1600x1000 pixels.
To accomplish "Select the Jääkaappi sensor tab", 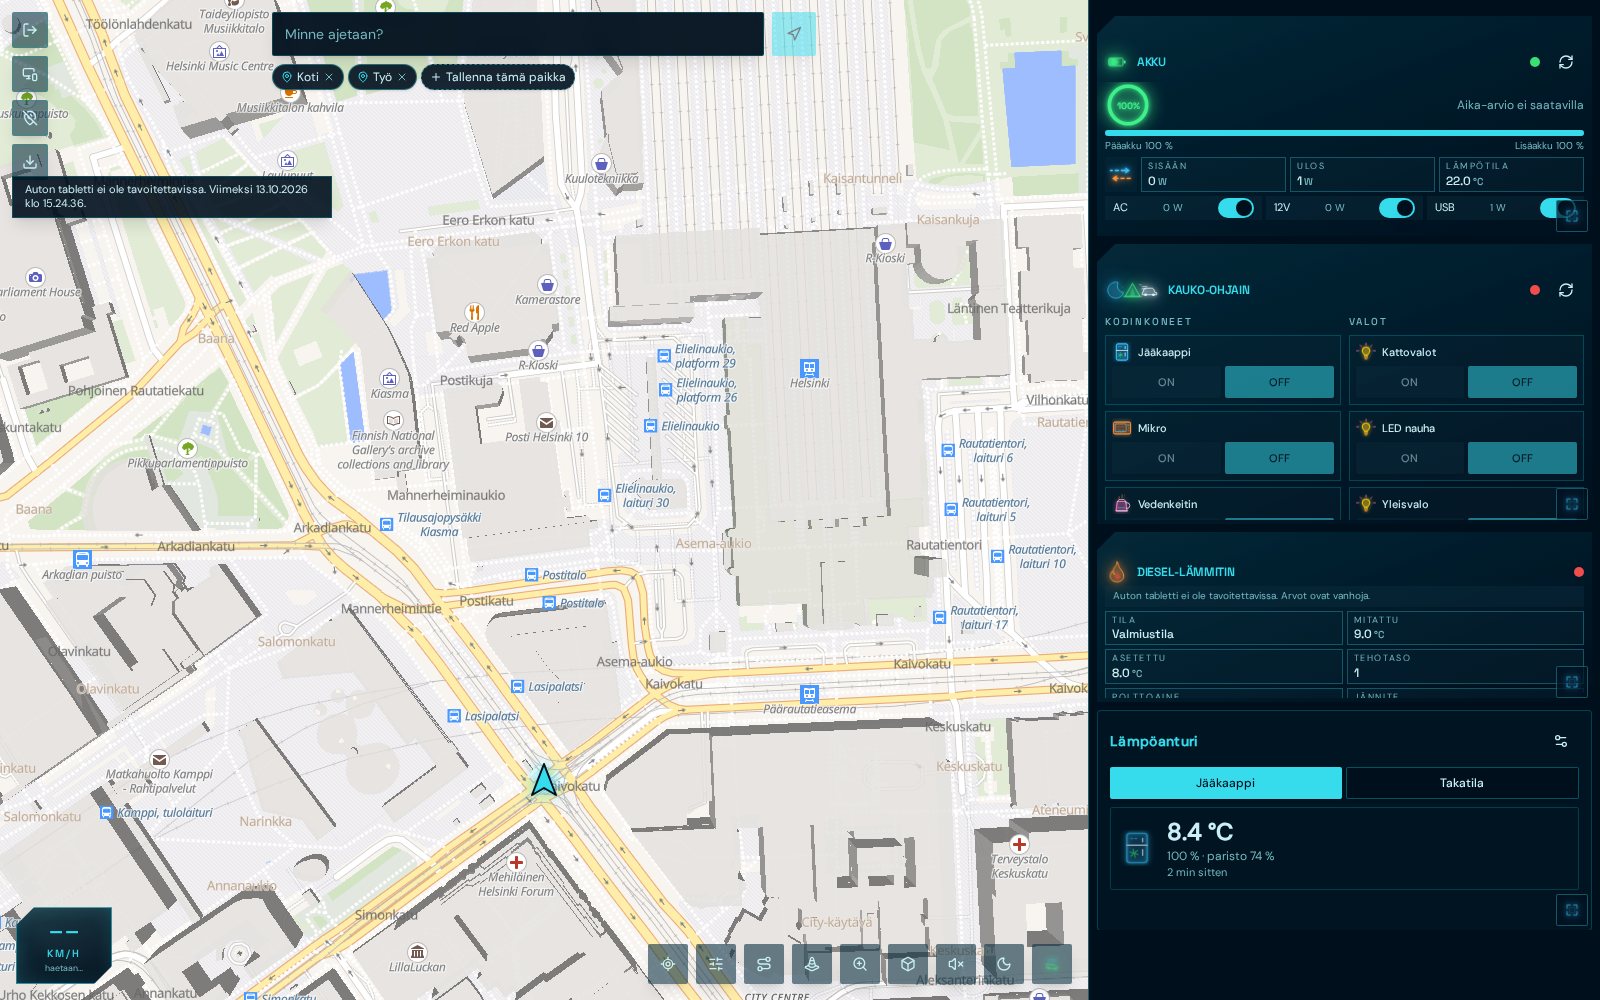I will (1225, 783).
